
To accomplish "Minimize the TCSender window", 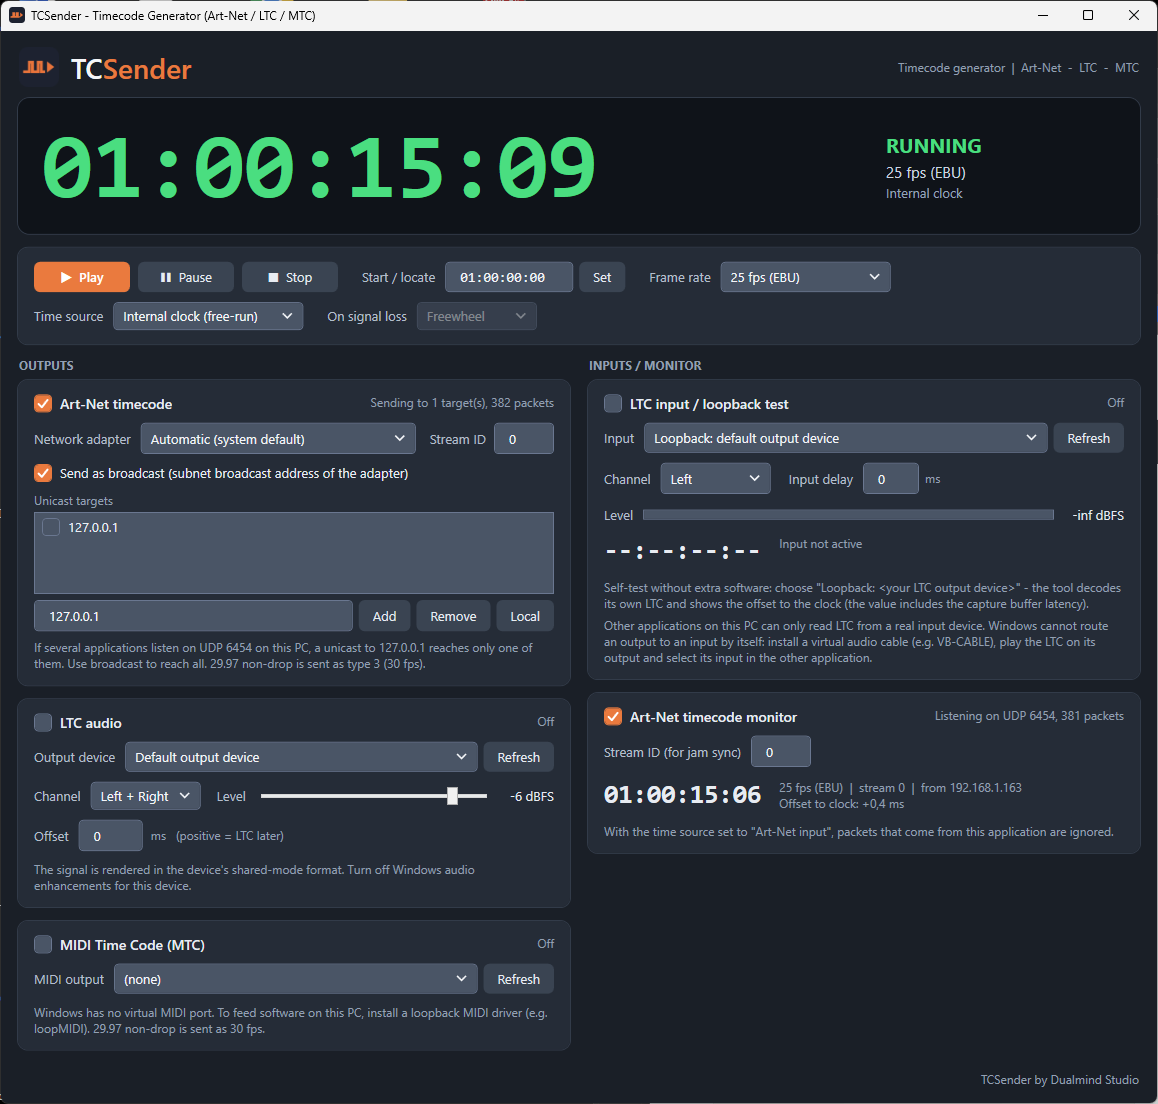I will [1043, 16].
